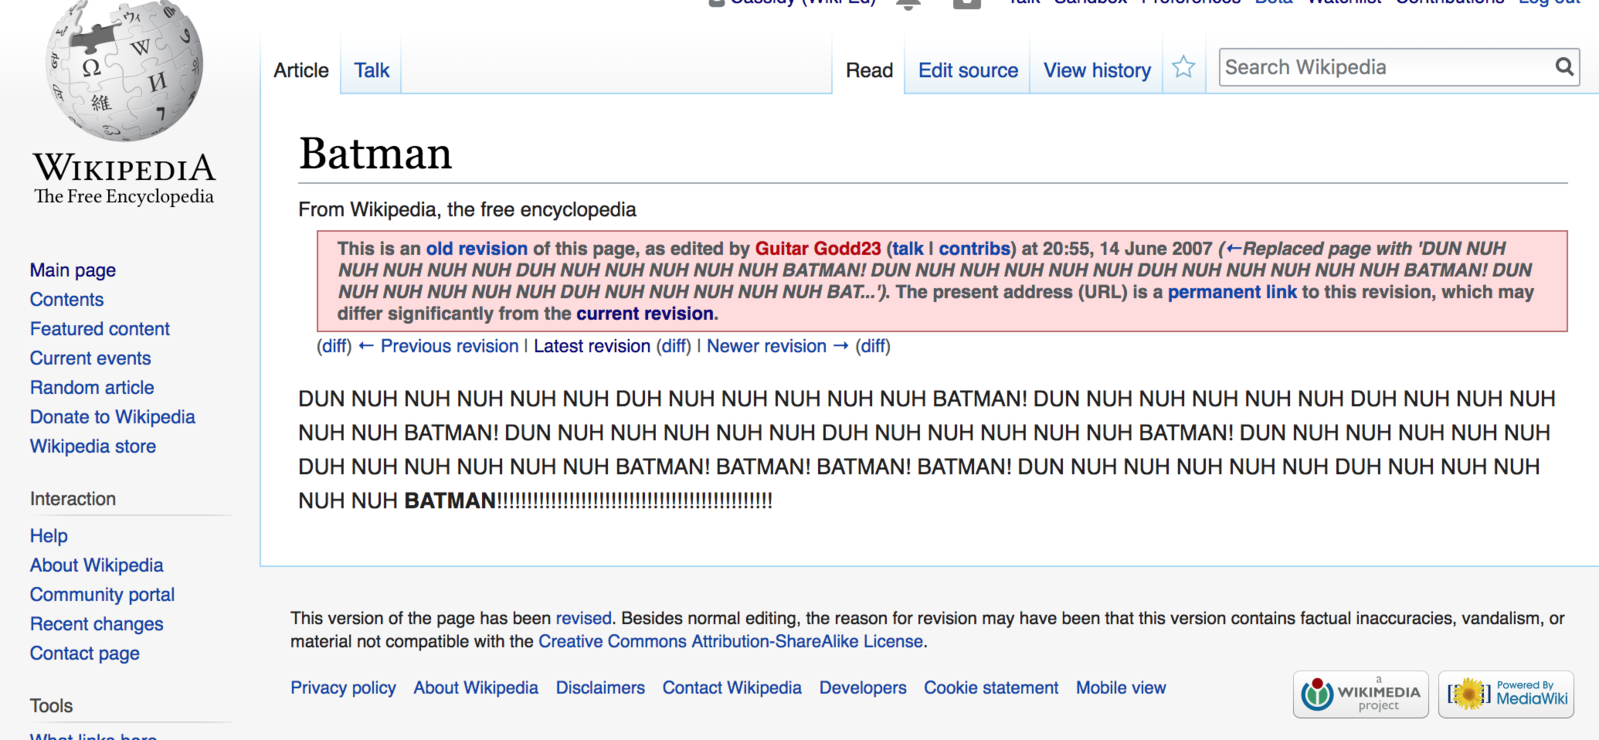The height and width of the screenshot is (740, 1599).
Task: View Recent changes link
Action: [96, 624]
